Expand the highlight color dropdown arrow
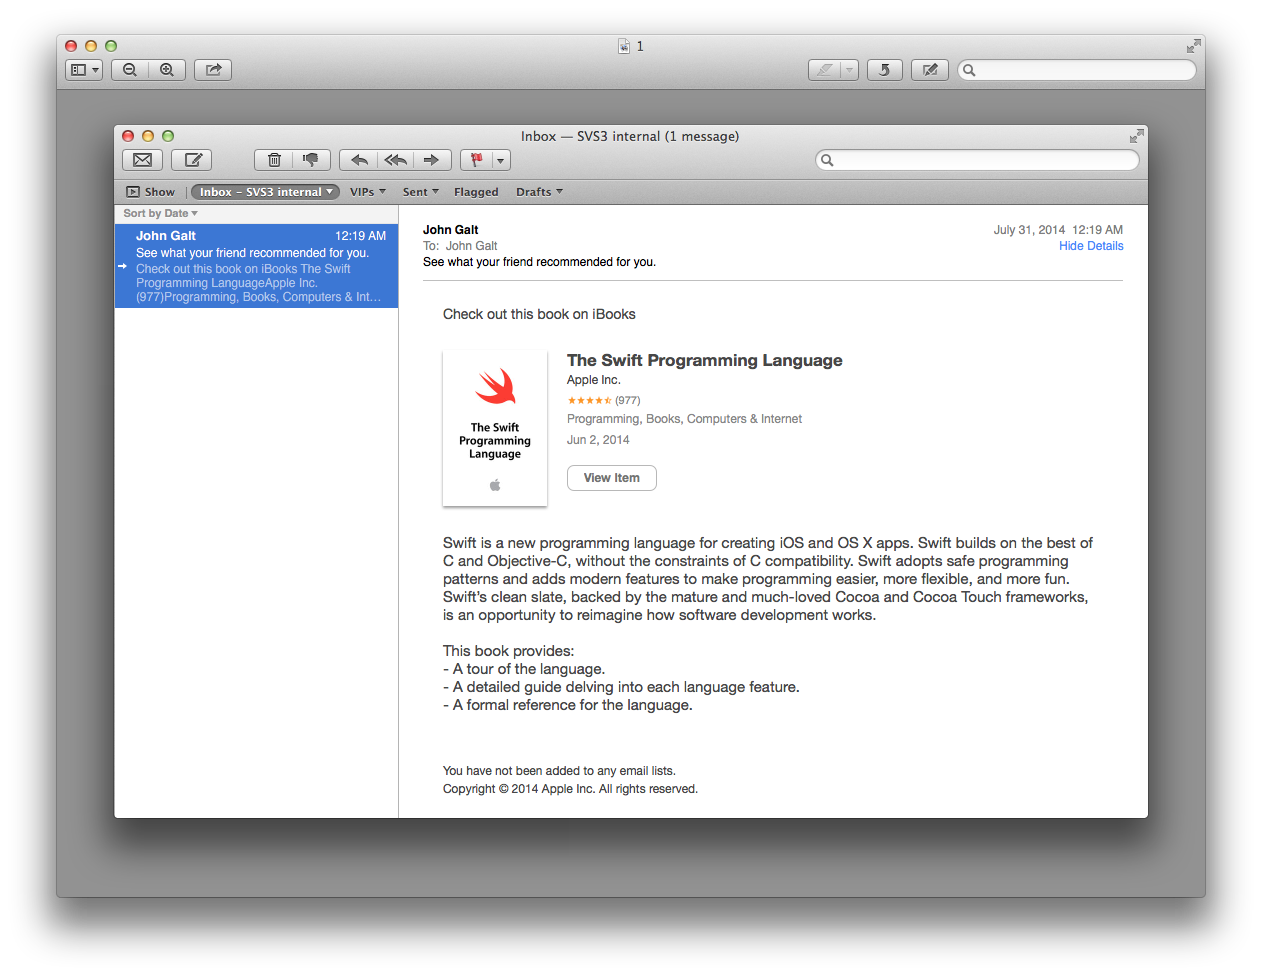 (850, 70)
